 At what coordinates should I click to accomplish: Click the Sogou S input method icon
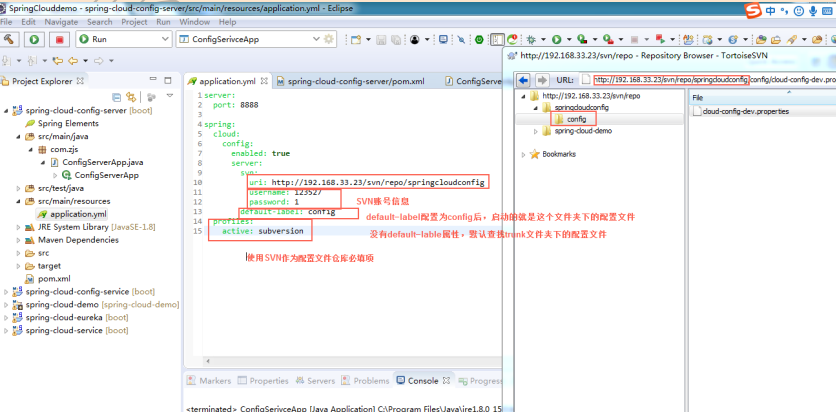point(752,11)
